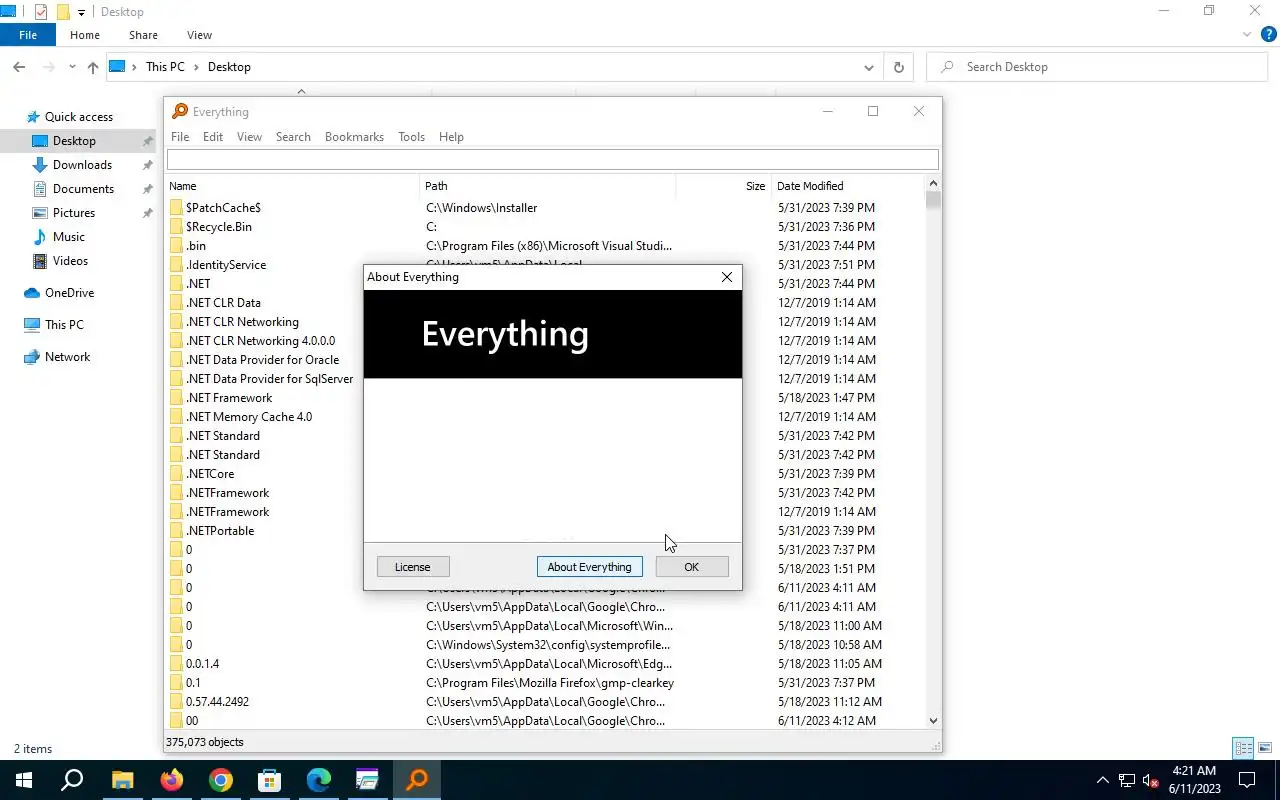Click the License button in About dialog
Viewport: 1280px width, 800px height.
point(412,567)
